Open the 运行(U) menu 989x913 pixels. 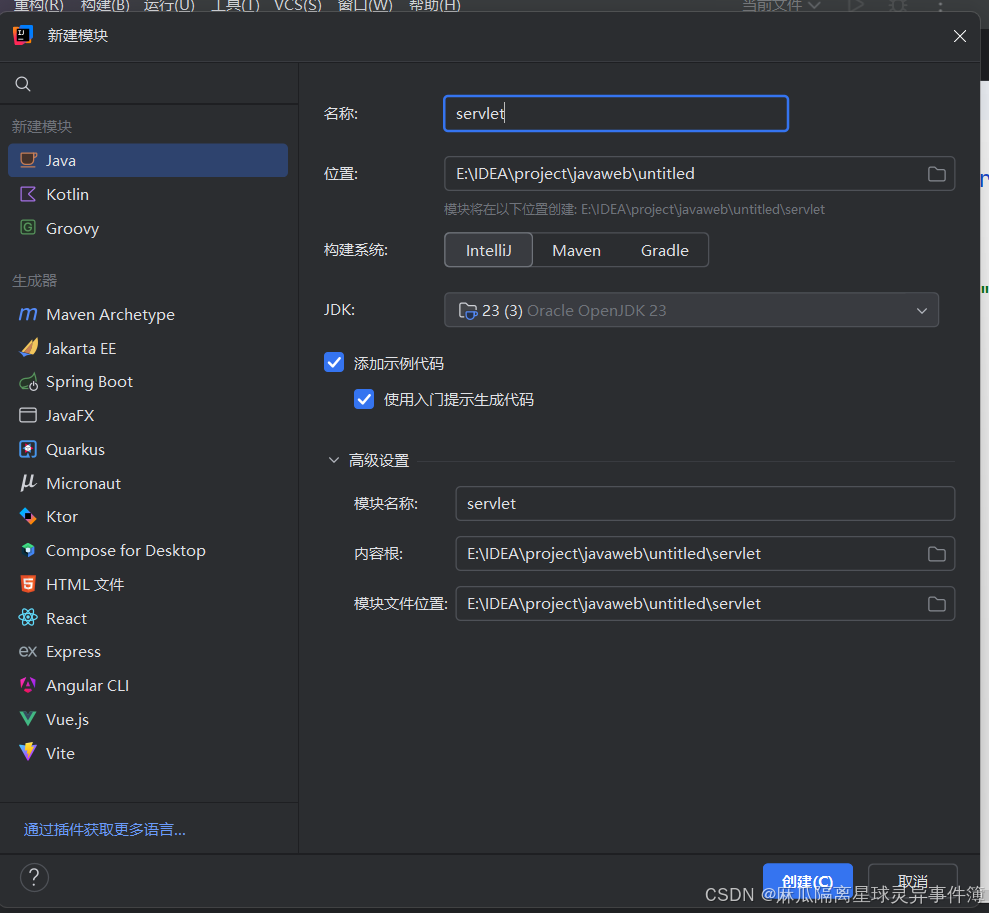(x=169, y=6)
